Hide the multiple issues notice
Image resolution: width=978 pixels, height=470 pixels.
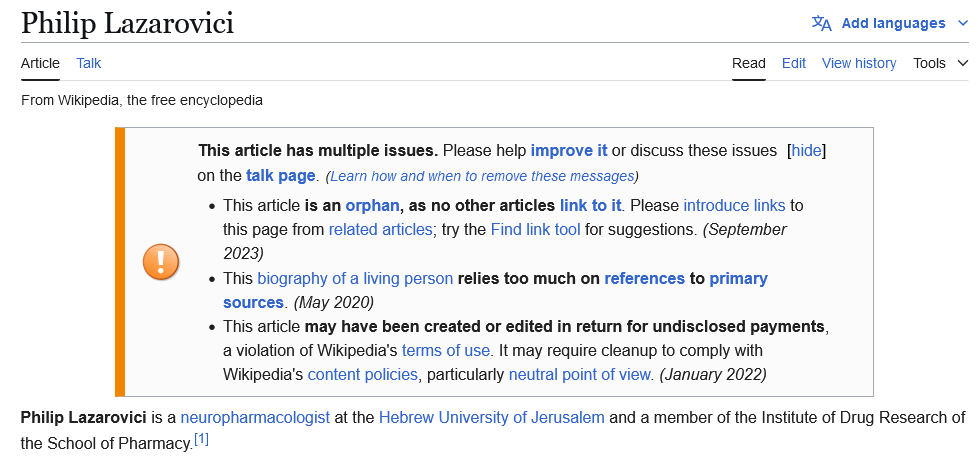[x=806, y=151]
